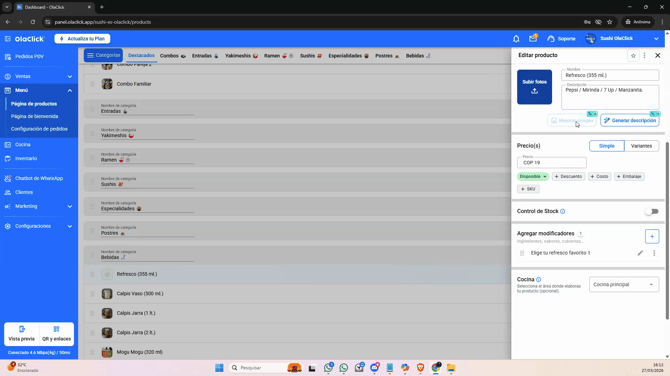Screen dimensions: 670x376
Task: Open File Explorer from taskbar
Action: [451, 368]
